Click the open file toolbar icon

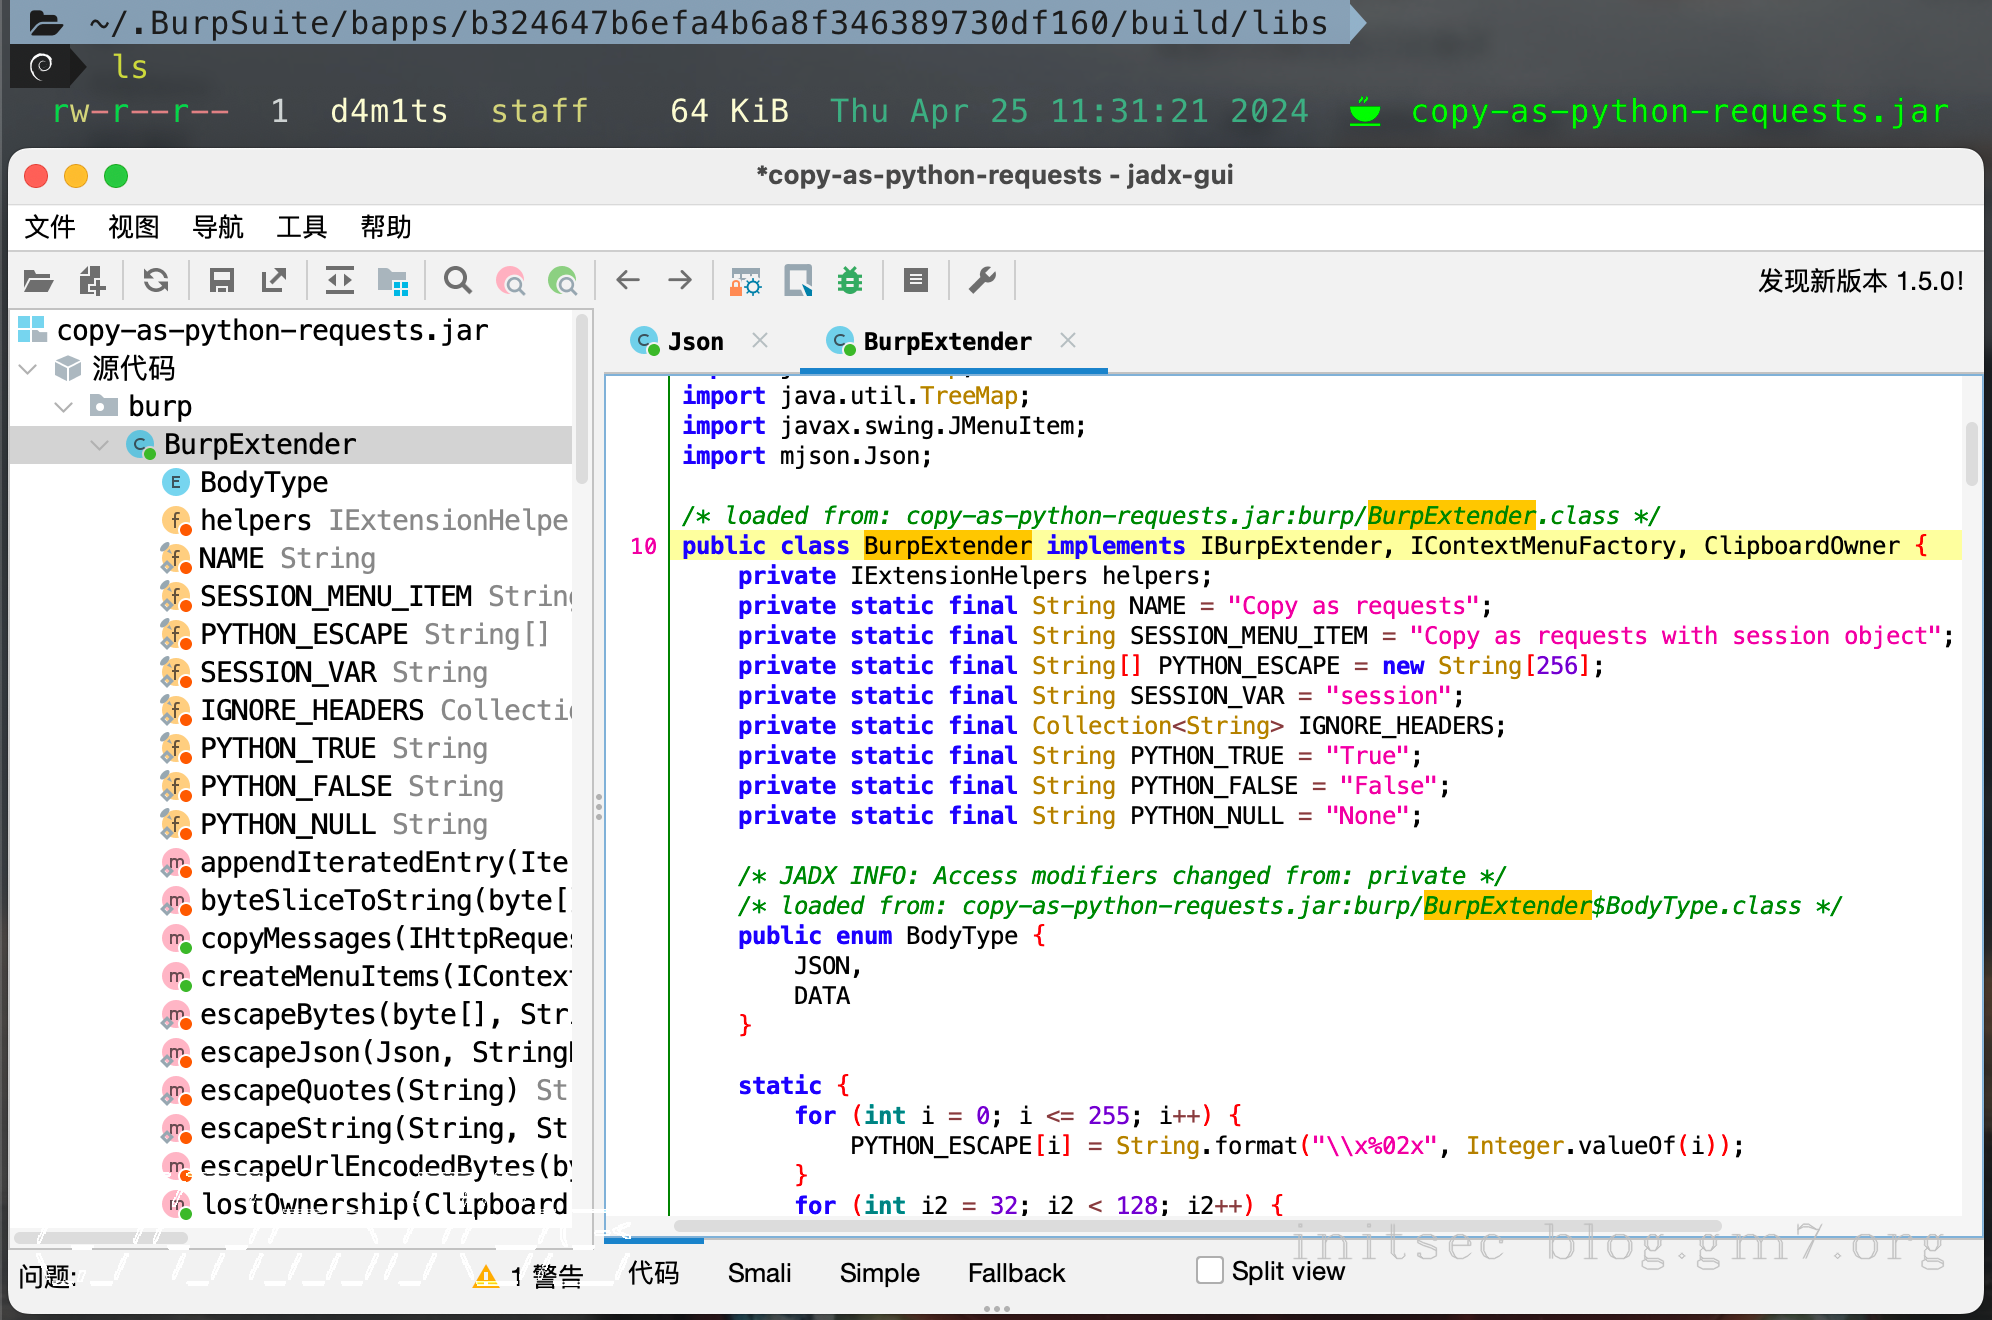[38, 281]
